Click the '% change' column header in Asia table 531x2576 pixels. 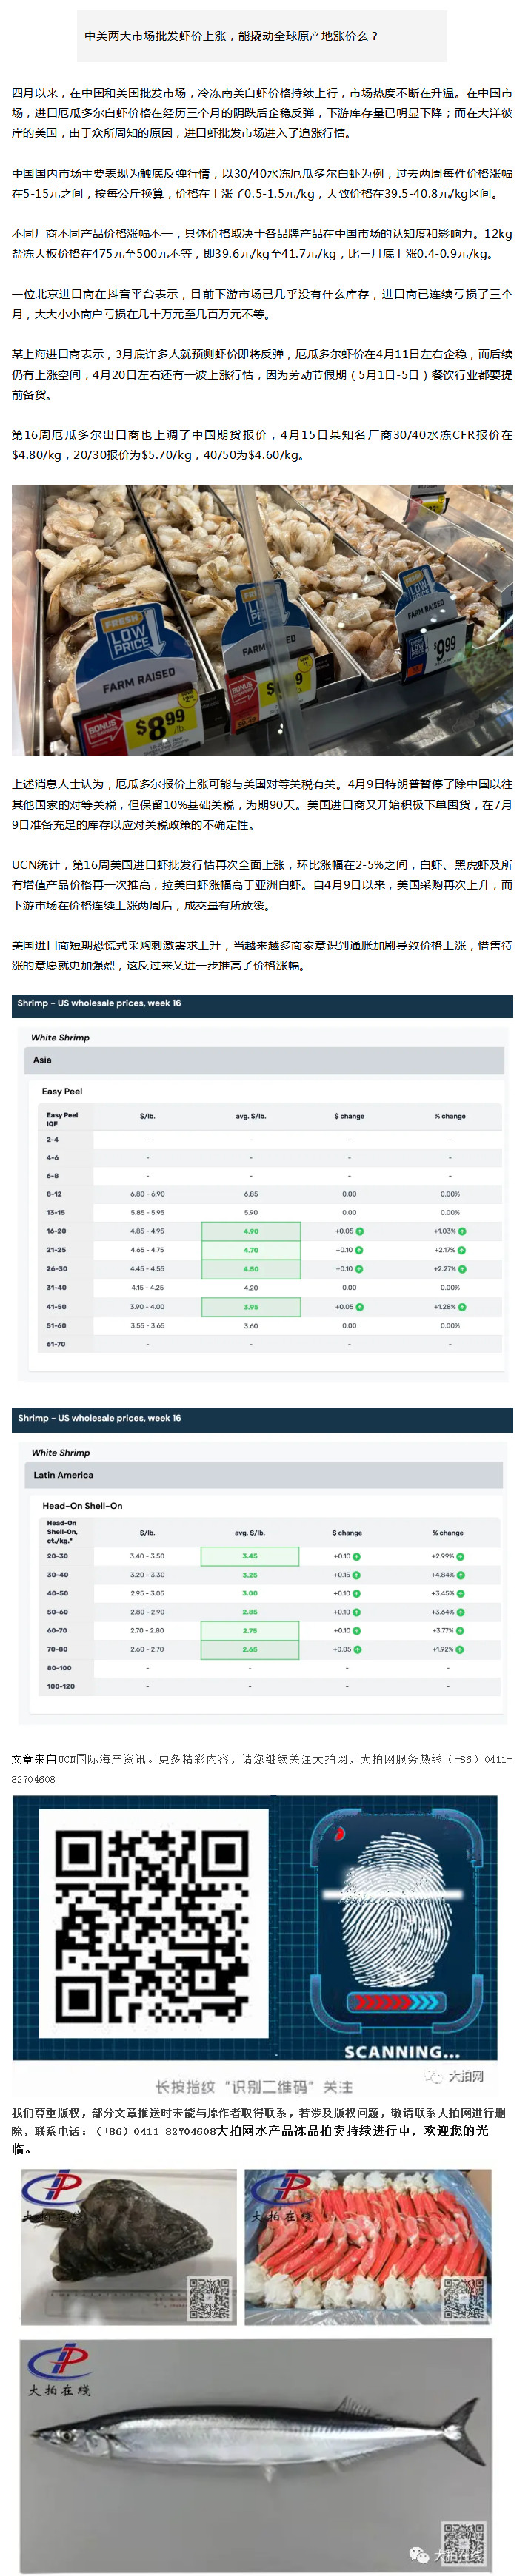point(450,1116)
